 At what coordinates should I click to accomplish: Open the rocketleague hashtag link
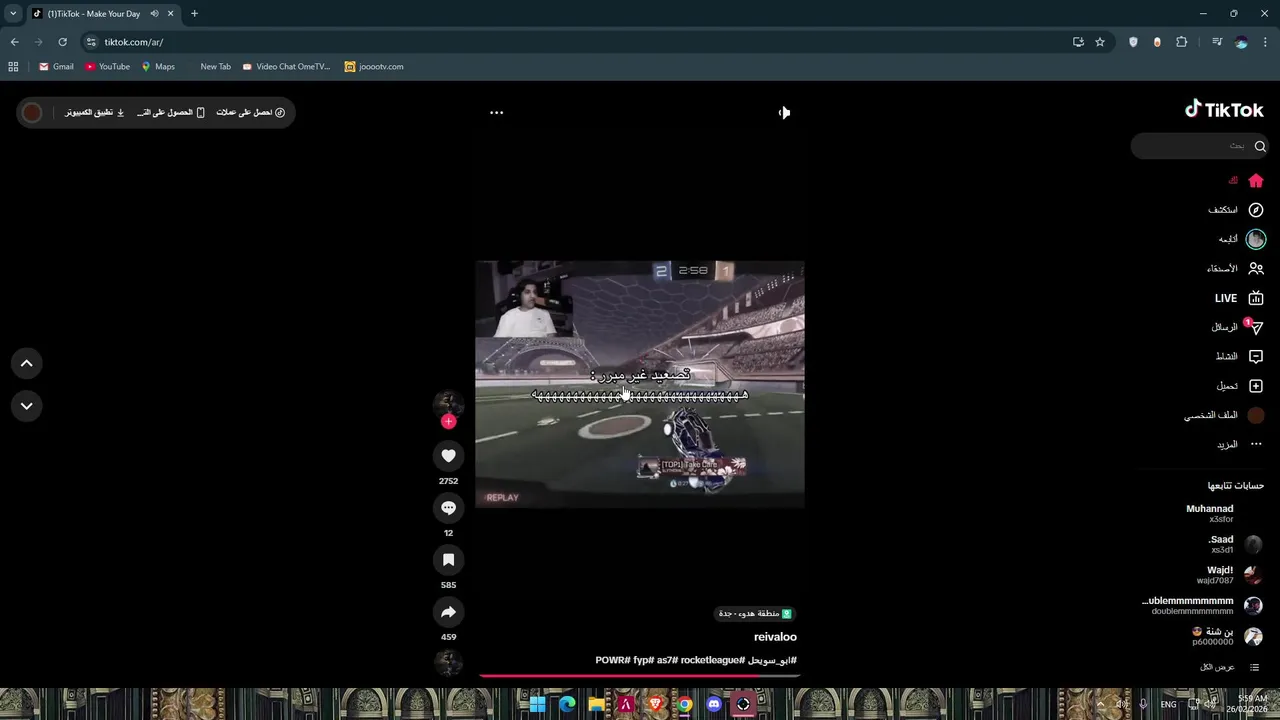click(x=712, y=660)
